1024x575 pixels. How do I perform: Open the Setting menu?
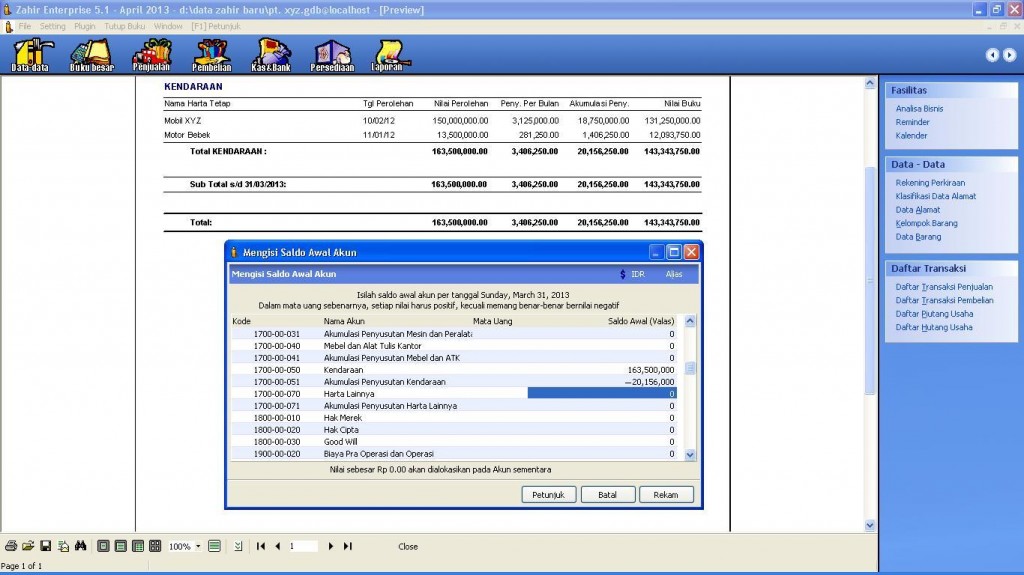click(52, 25)
